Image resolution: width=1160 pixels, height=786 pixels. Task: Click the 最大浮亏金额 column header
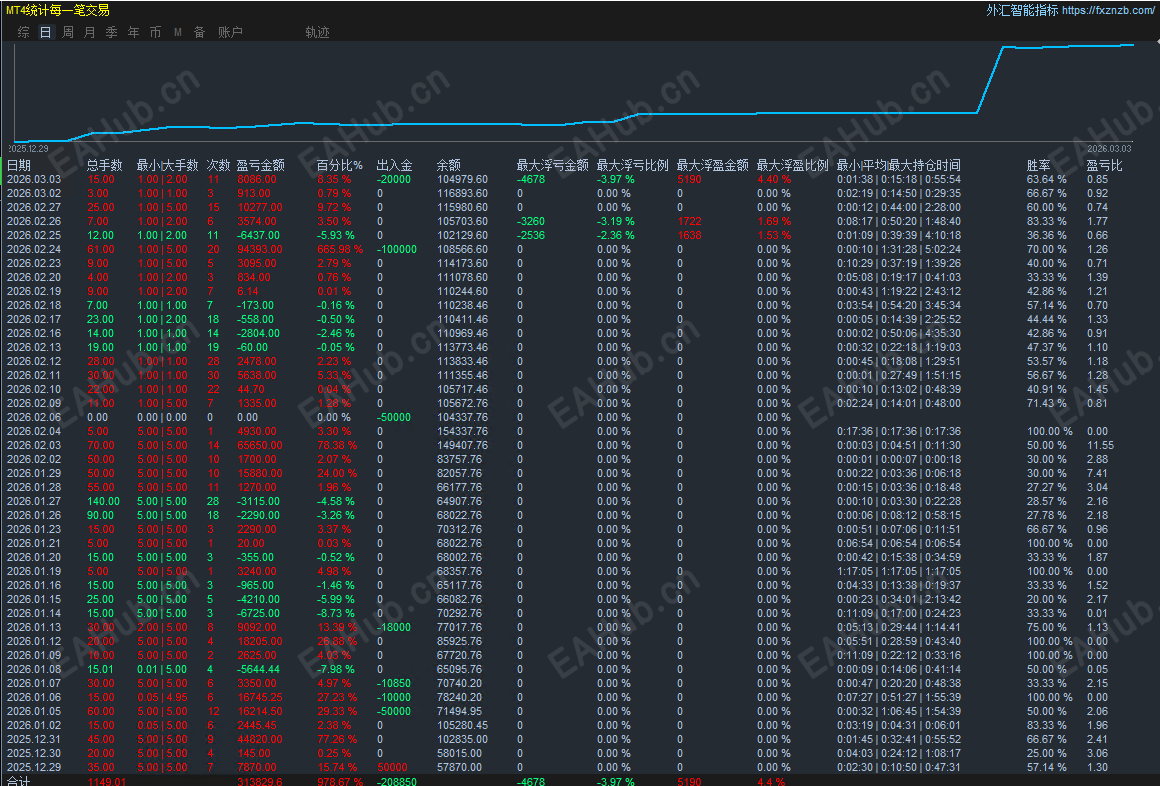(553, 165)
